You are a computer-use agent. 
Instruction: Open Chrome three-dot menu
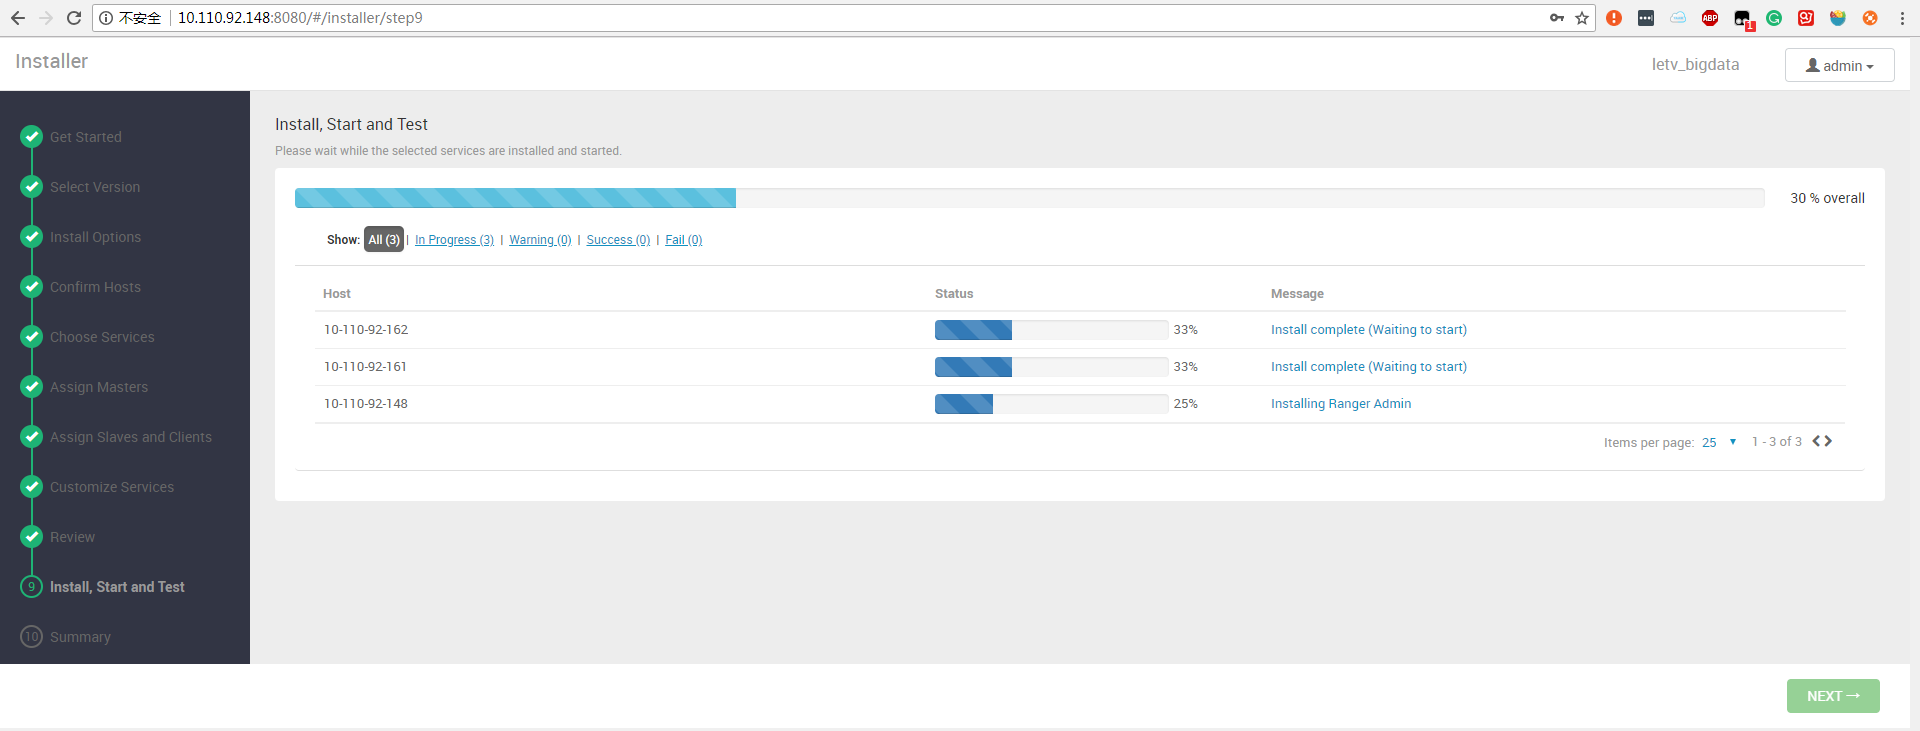click(1902, 18)
